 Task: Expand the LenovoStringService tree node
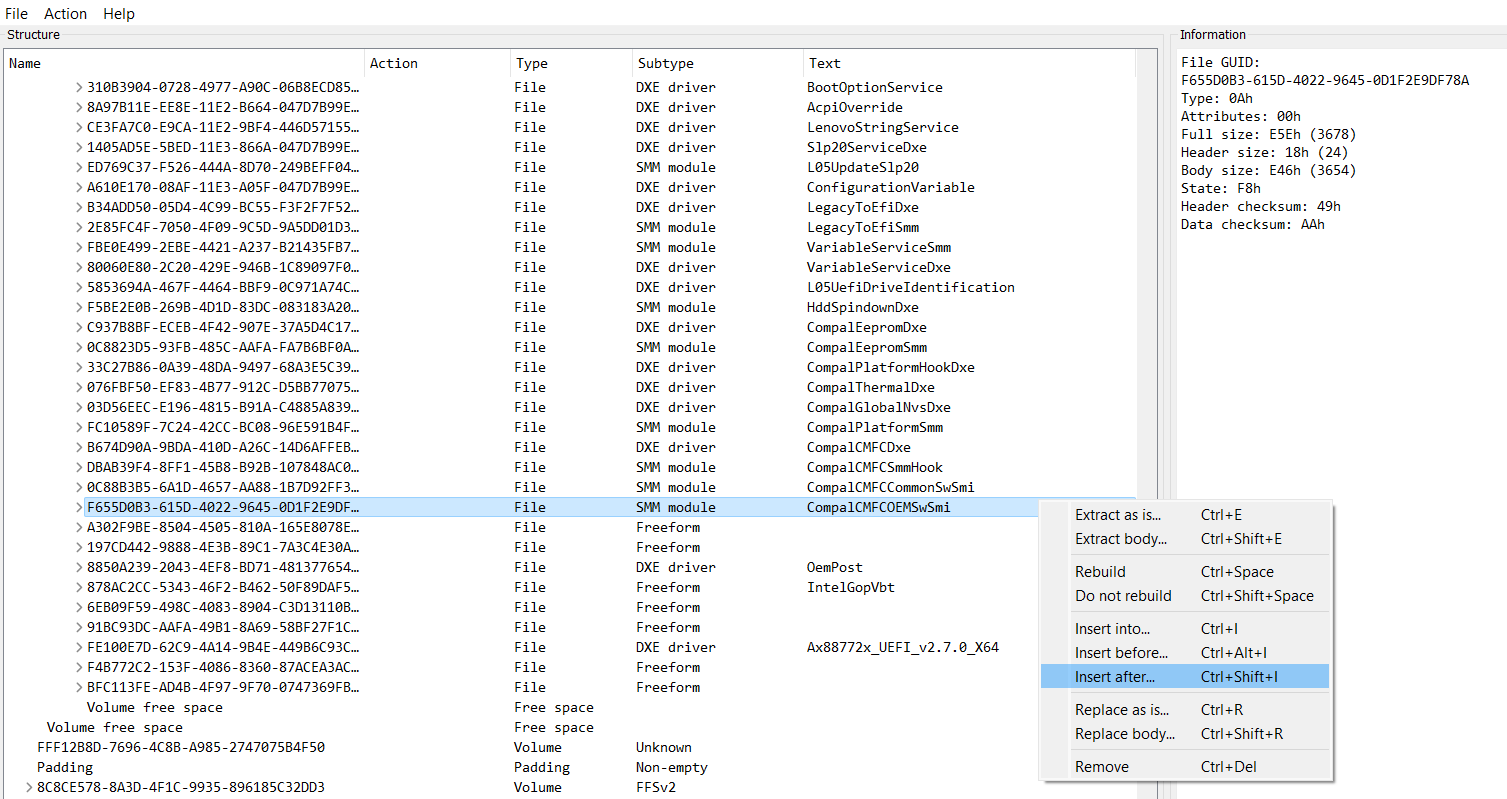pos(79,127)
